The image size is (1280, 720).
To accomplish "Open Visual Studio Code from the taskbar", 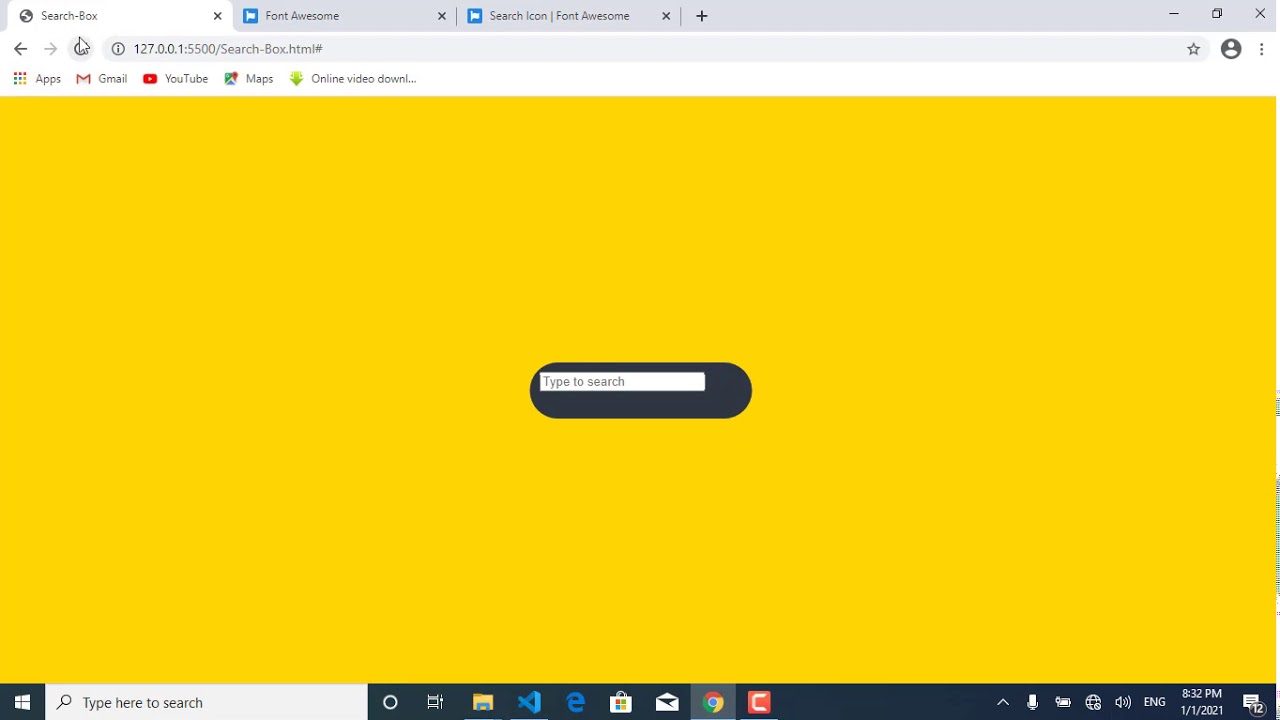I will 529,702.
